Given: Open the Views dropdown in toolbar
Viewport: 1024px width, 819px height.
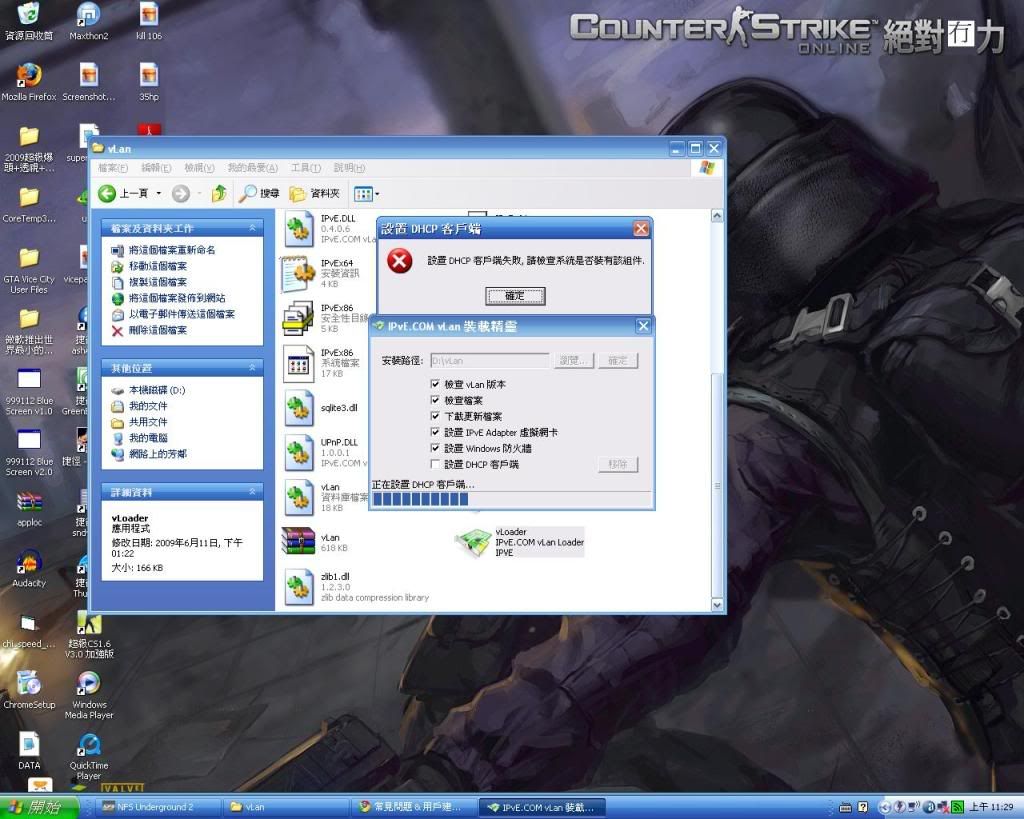Looking at the screenshot, I should point(366,193).
